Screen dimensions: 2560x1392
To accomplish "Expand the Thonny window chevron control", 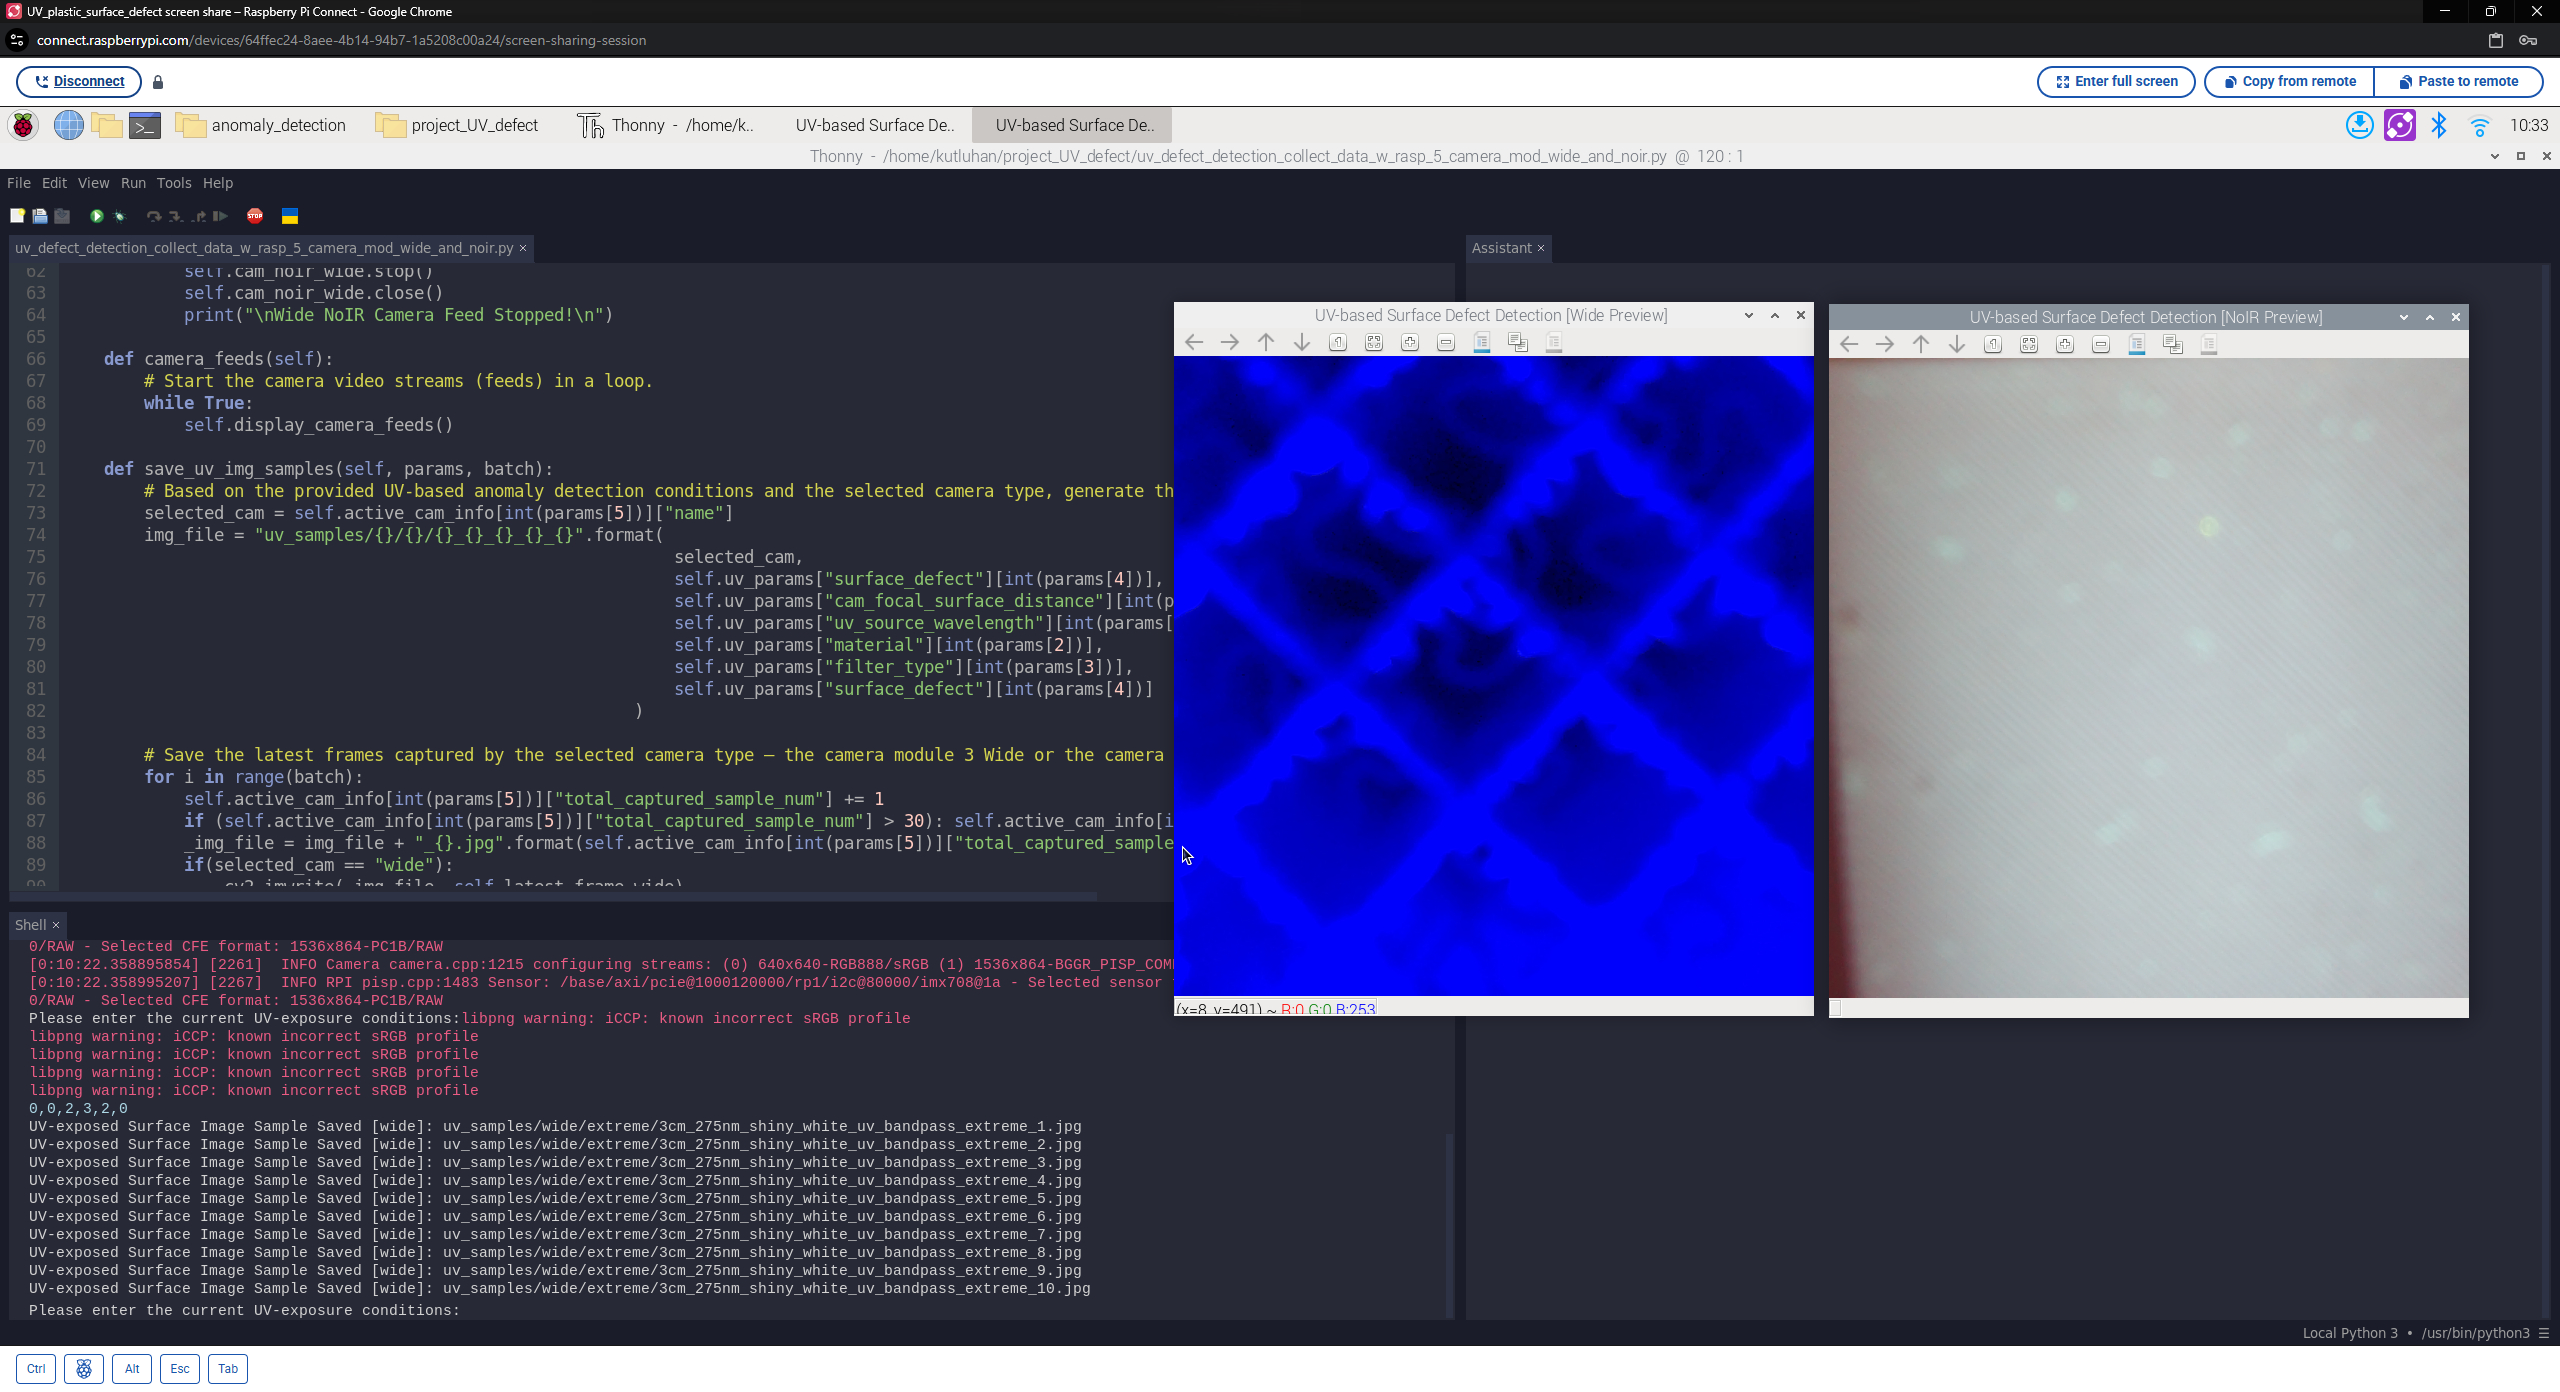I will coord(2493,156).
